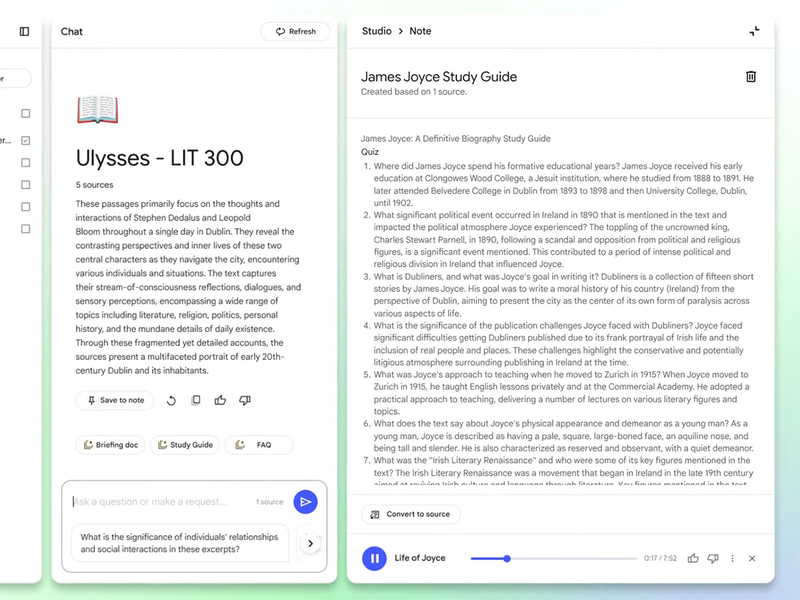Dislike the Life of Joyce audio overview
800x600 pixels.
click(713, 559)
